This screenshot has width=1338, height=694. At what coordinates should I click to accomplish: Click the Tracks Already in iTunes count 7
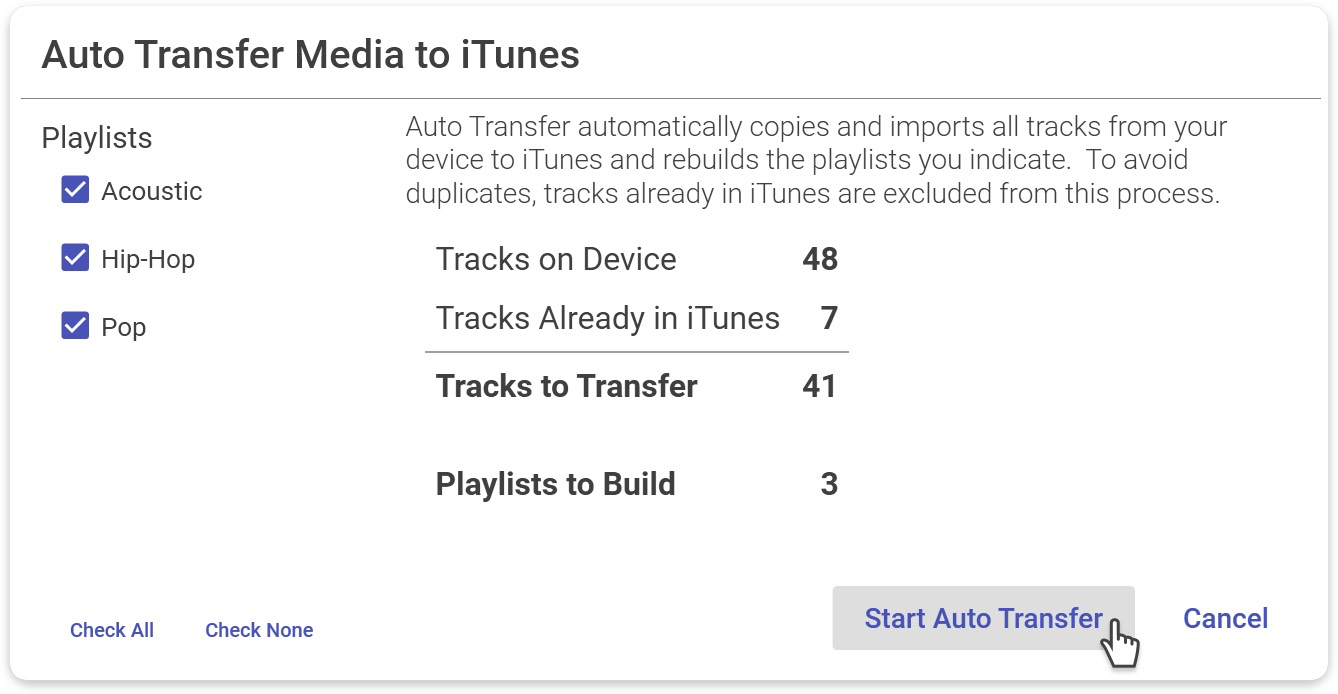828,318
